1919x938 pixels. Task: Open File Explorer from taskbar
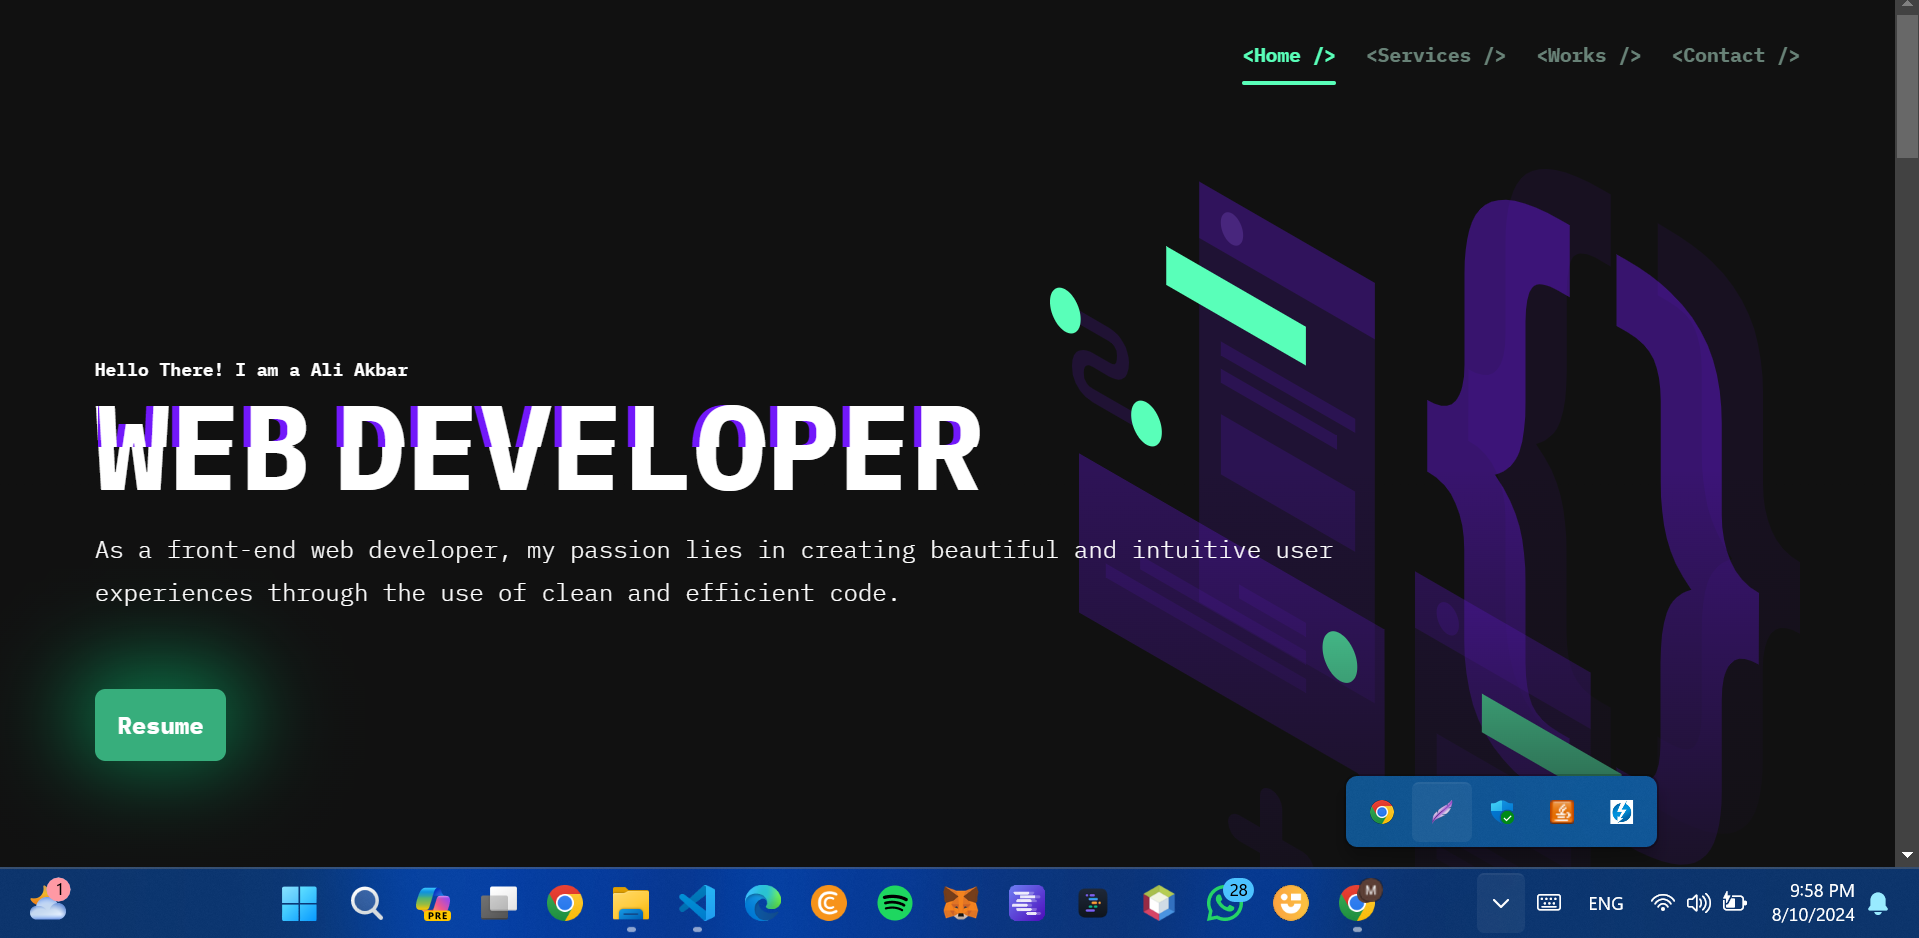tap(630, 903)
